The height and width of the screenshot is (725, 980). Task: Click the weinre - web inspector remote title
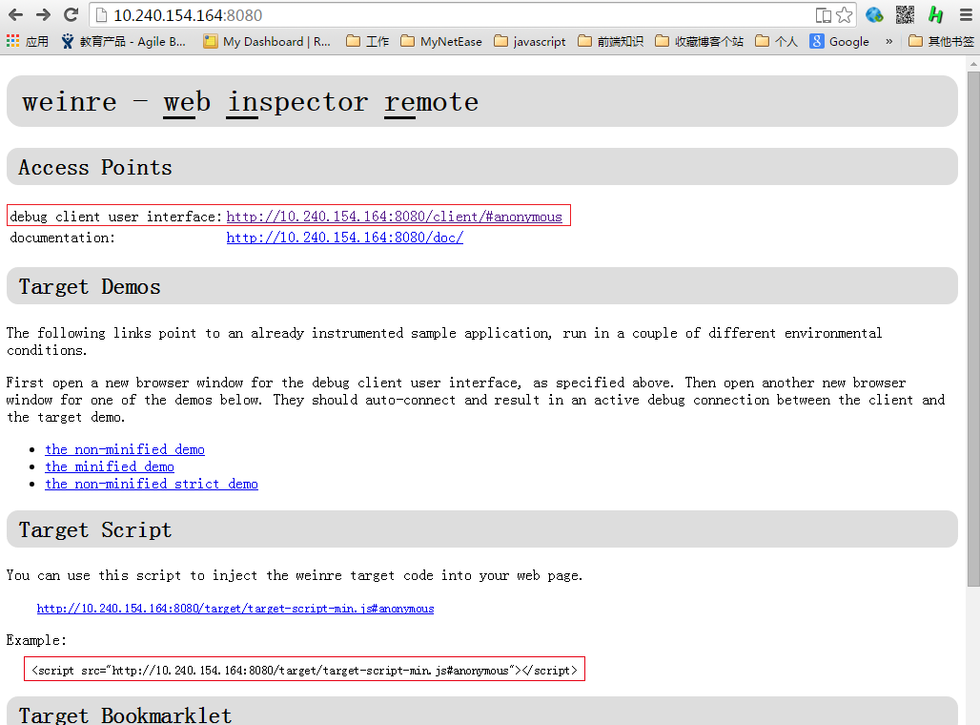250,102
